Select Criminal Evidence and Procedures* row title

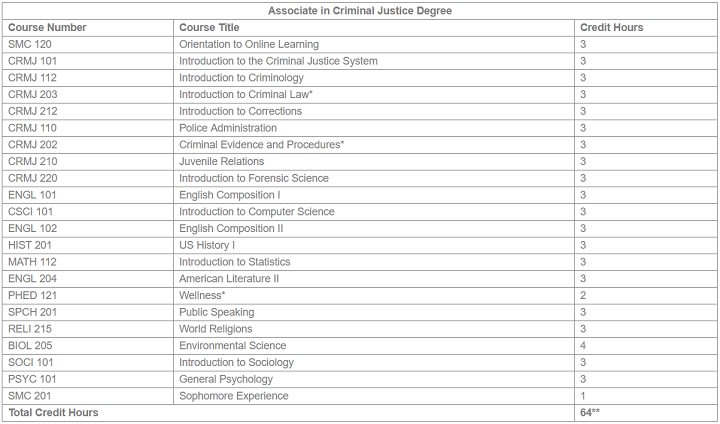coord(261,145)
